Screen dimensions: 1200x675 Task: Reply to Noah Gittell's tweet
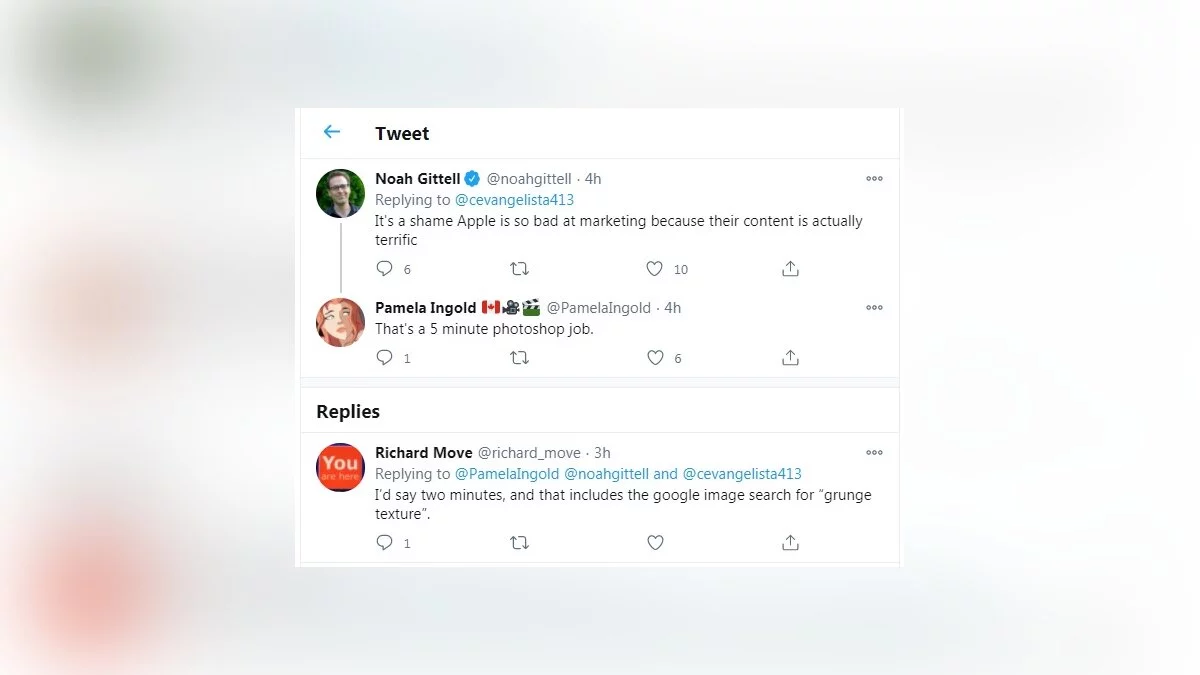click(x=385, y=269)
